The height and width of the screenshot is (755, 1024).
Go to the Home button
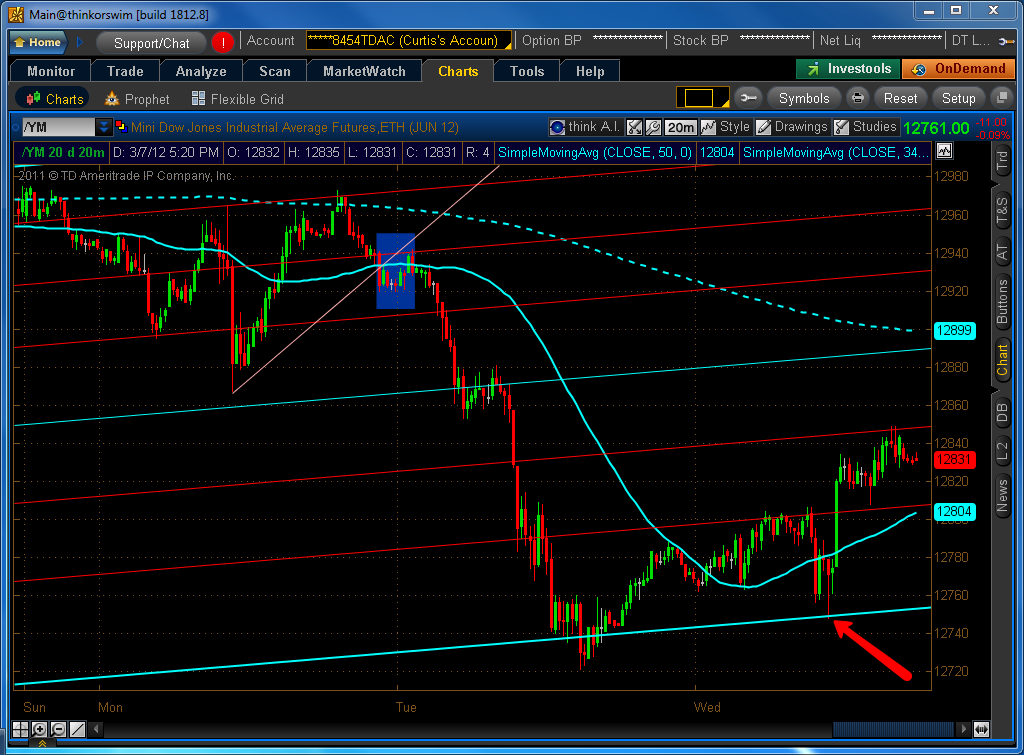(x=39, y=42)
